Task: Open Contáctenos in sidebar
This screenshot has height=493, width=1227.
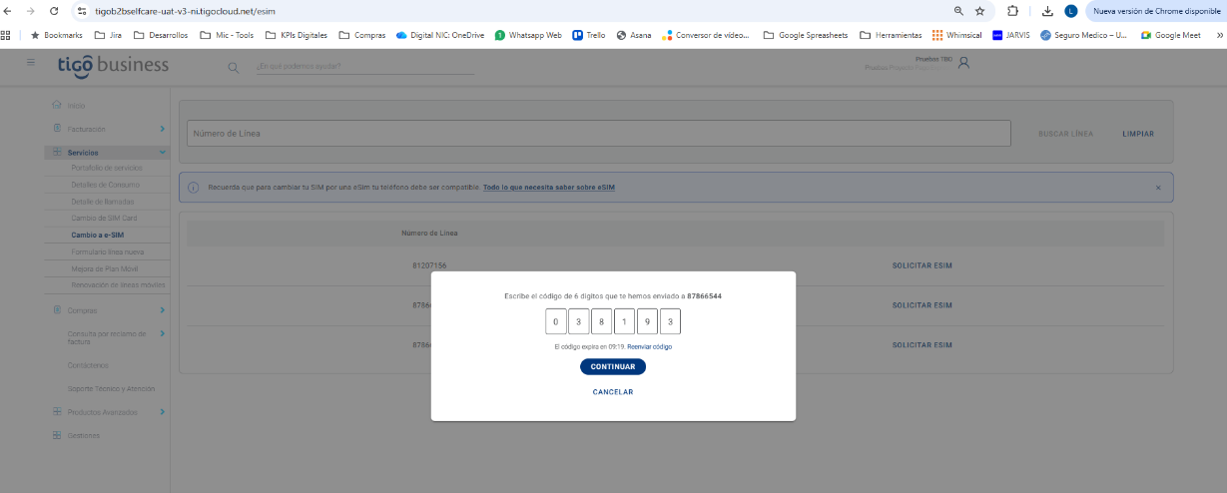Action: (x=88, y=365)
